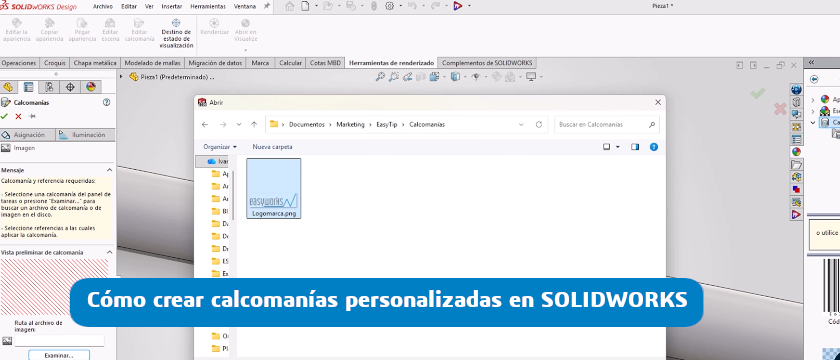Collapse the Vista preliminar de calcomanía section

click(x=109, y=252)
